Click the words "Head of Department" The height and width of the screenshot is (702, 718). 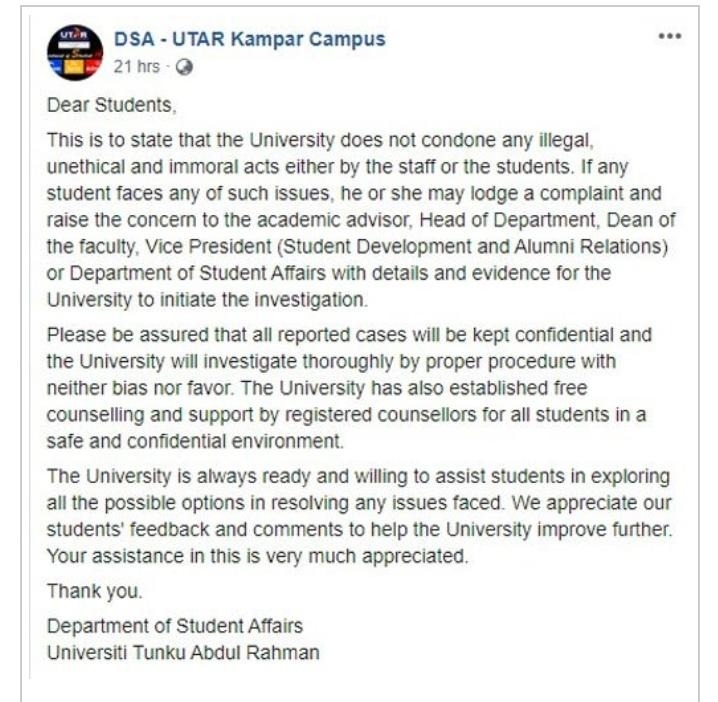[507, 220]
